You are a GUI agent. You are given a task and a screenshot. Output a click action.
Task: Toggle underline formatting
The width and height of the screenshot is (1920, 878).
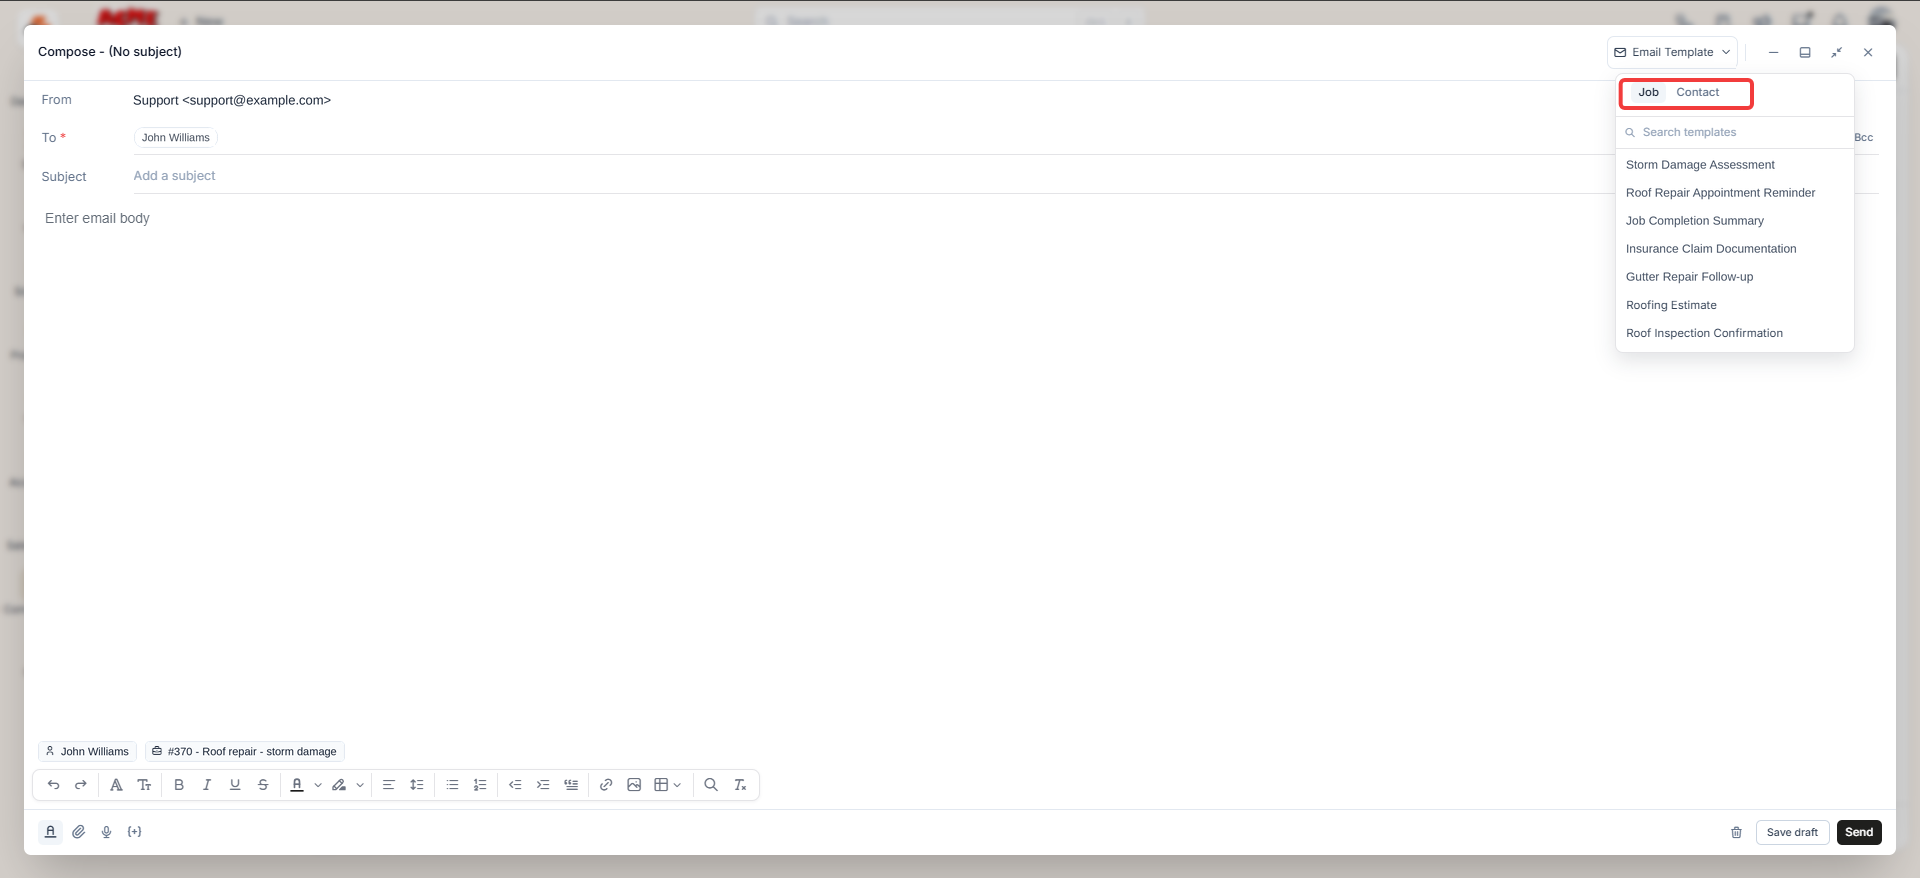pos(235,785)
